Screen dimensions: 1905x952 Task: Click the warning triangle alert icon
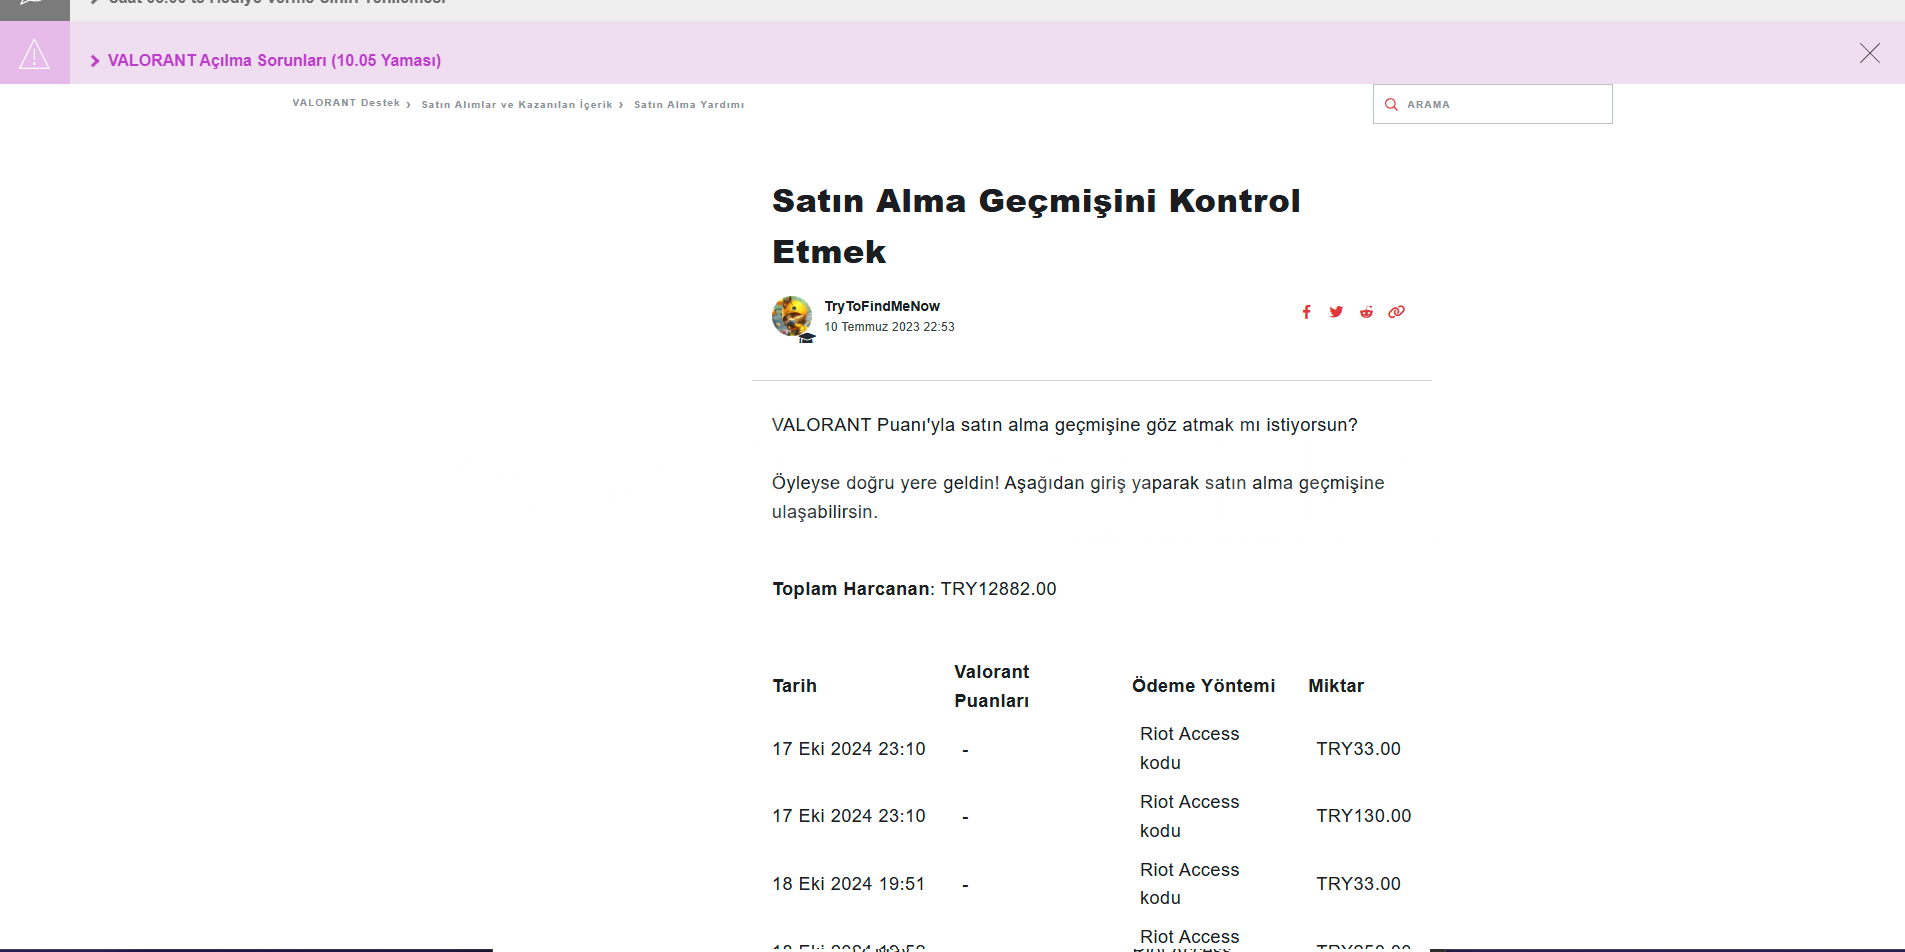coord(34,54)
